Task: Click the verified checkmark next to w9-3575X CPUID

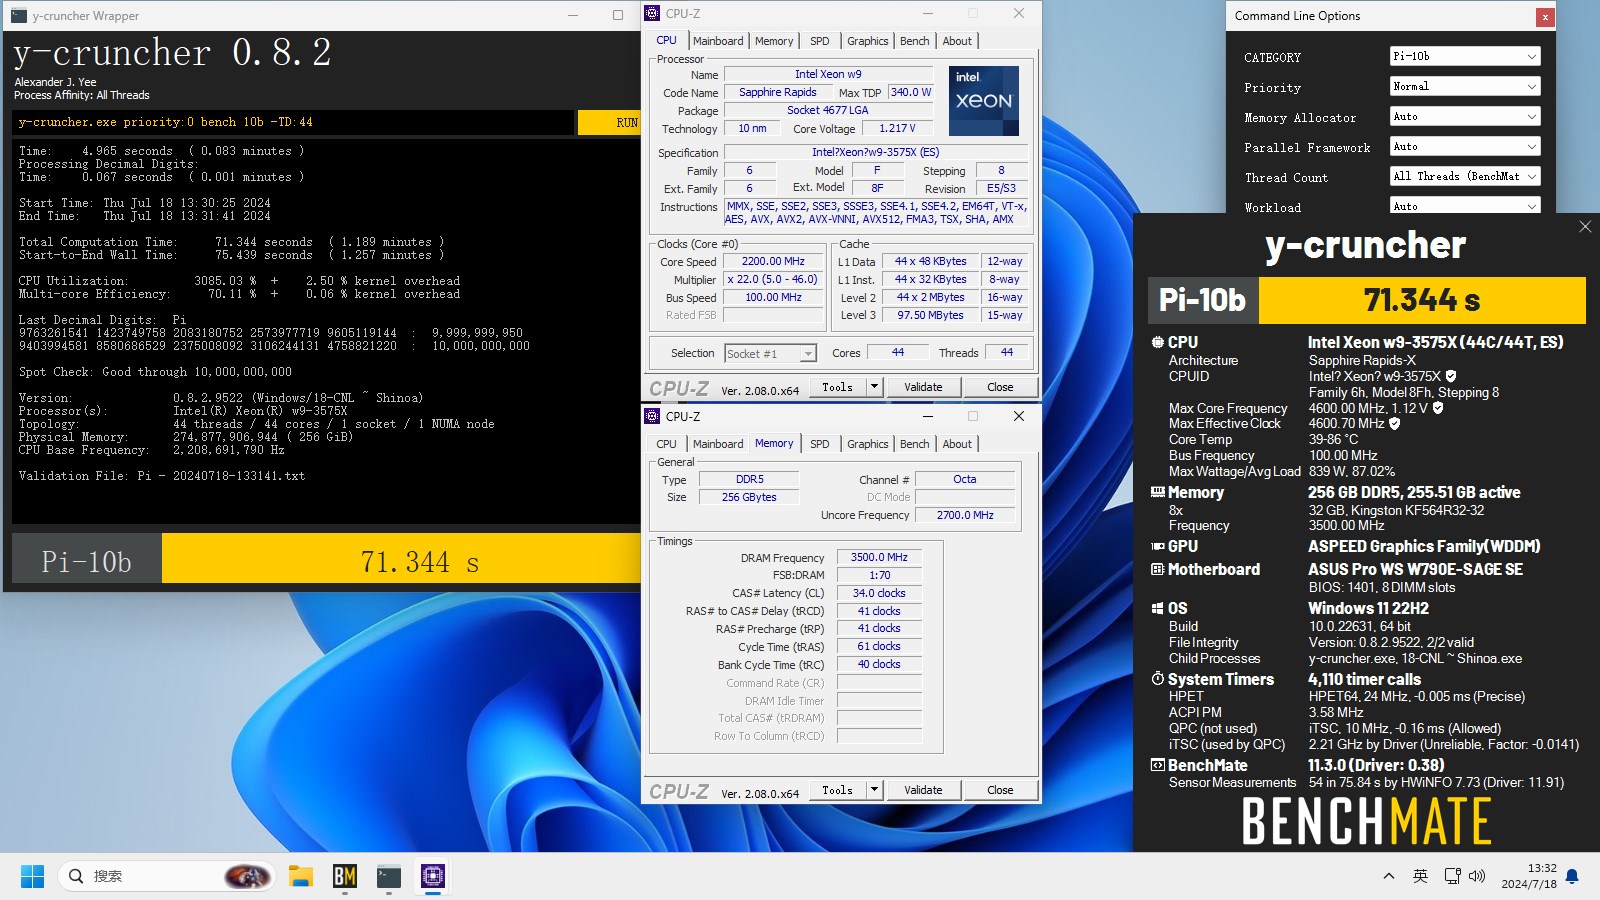Action: pos(1451,376)
